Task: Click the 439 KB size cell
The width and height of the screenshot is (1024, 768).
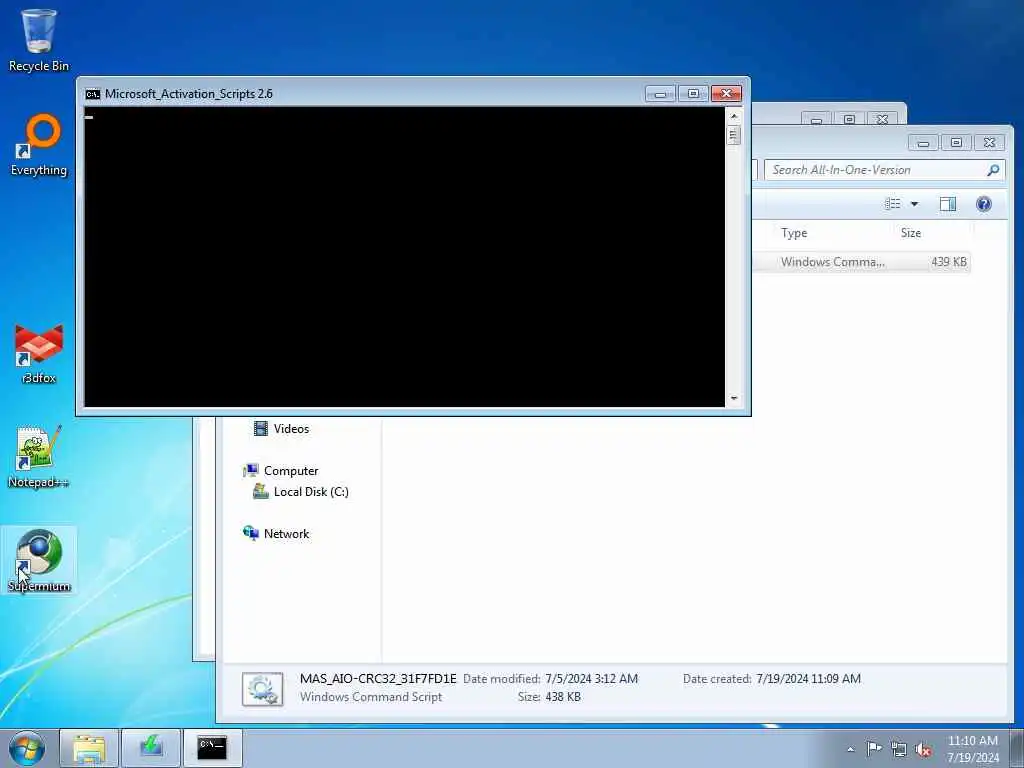Action: [x=949, y=262]
